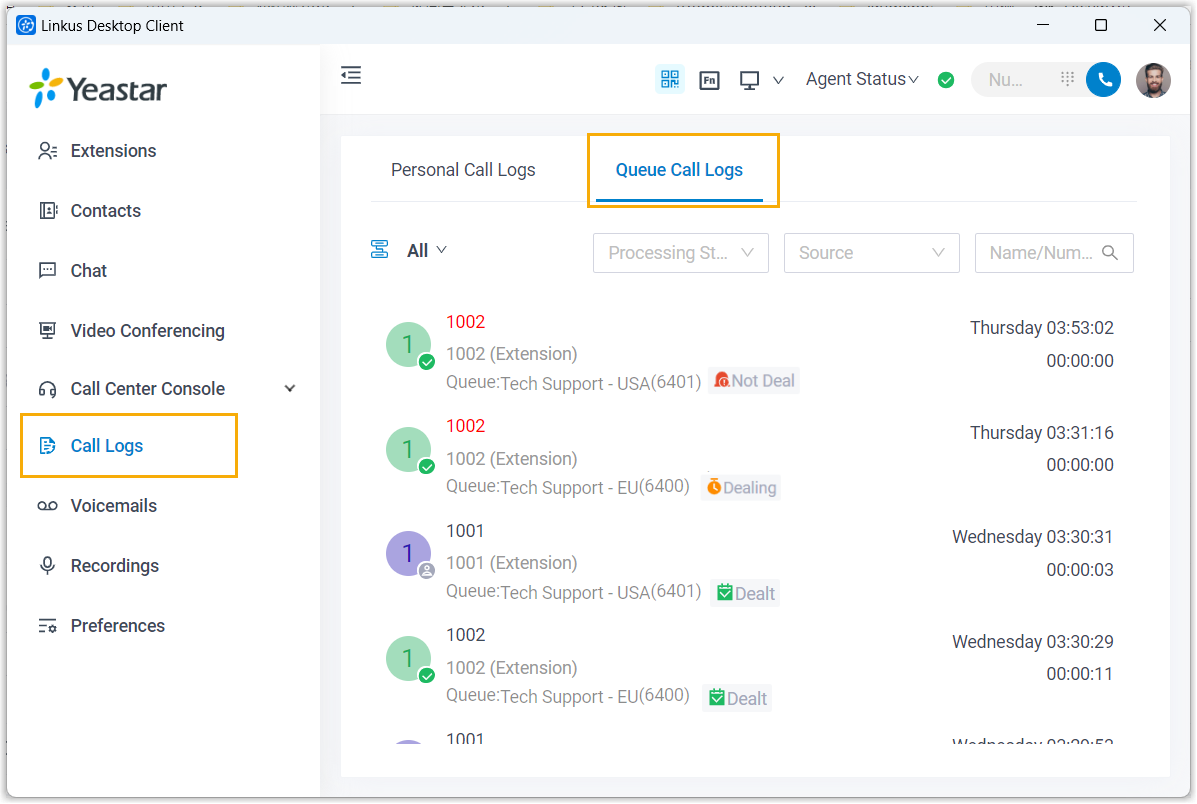This screenshot has height=804, width=1197.
Task: Click the QR code login icon
Action: 669,80
